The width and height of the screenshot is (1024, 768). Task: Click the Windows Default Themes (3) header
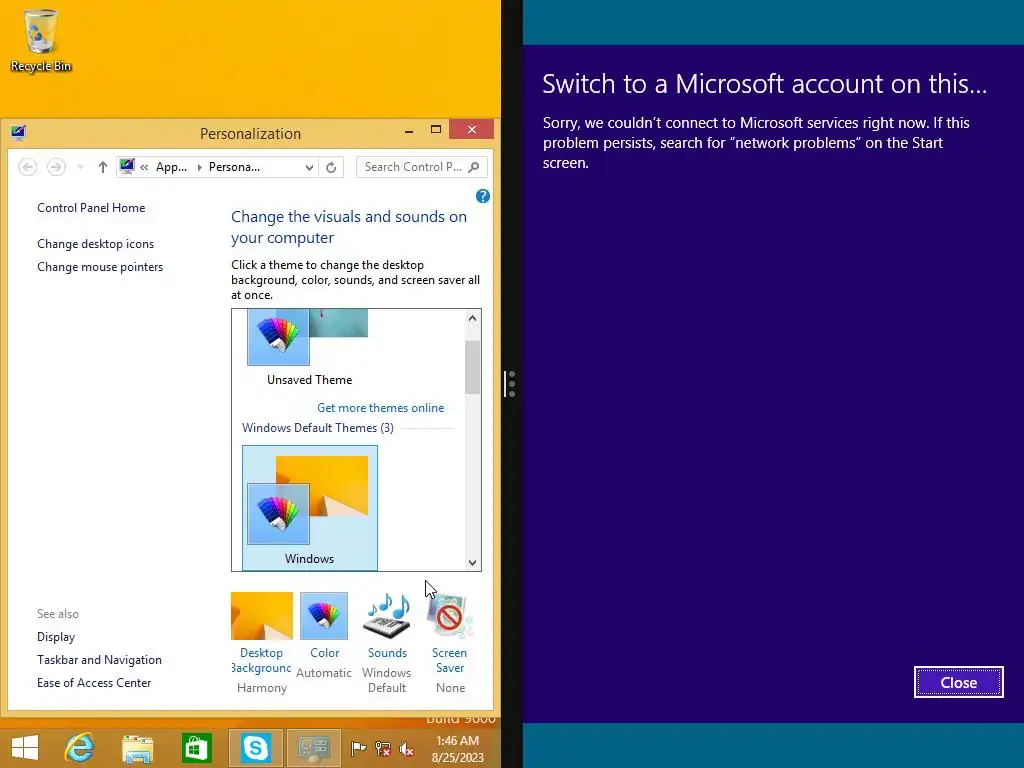click(x=318, y=428)
